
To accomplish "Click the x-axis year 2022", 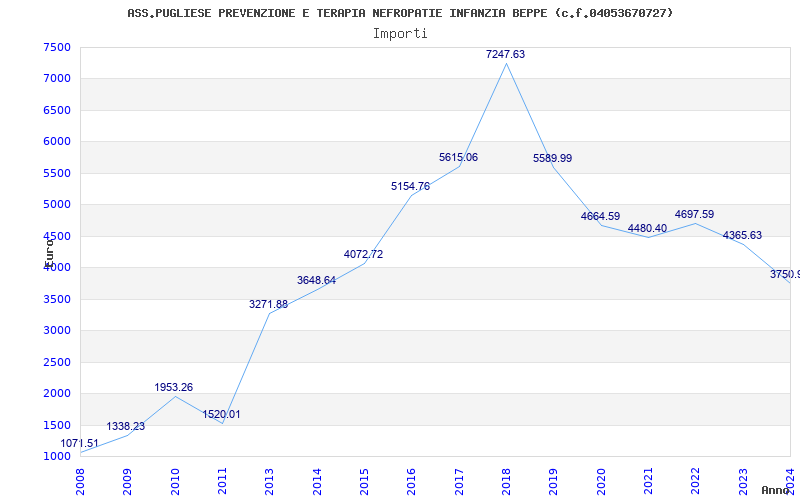I will 695,482.
